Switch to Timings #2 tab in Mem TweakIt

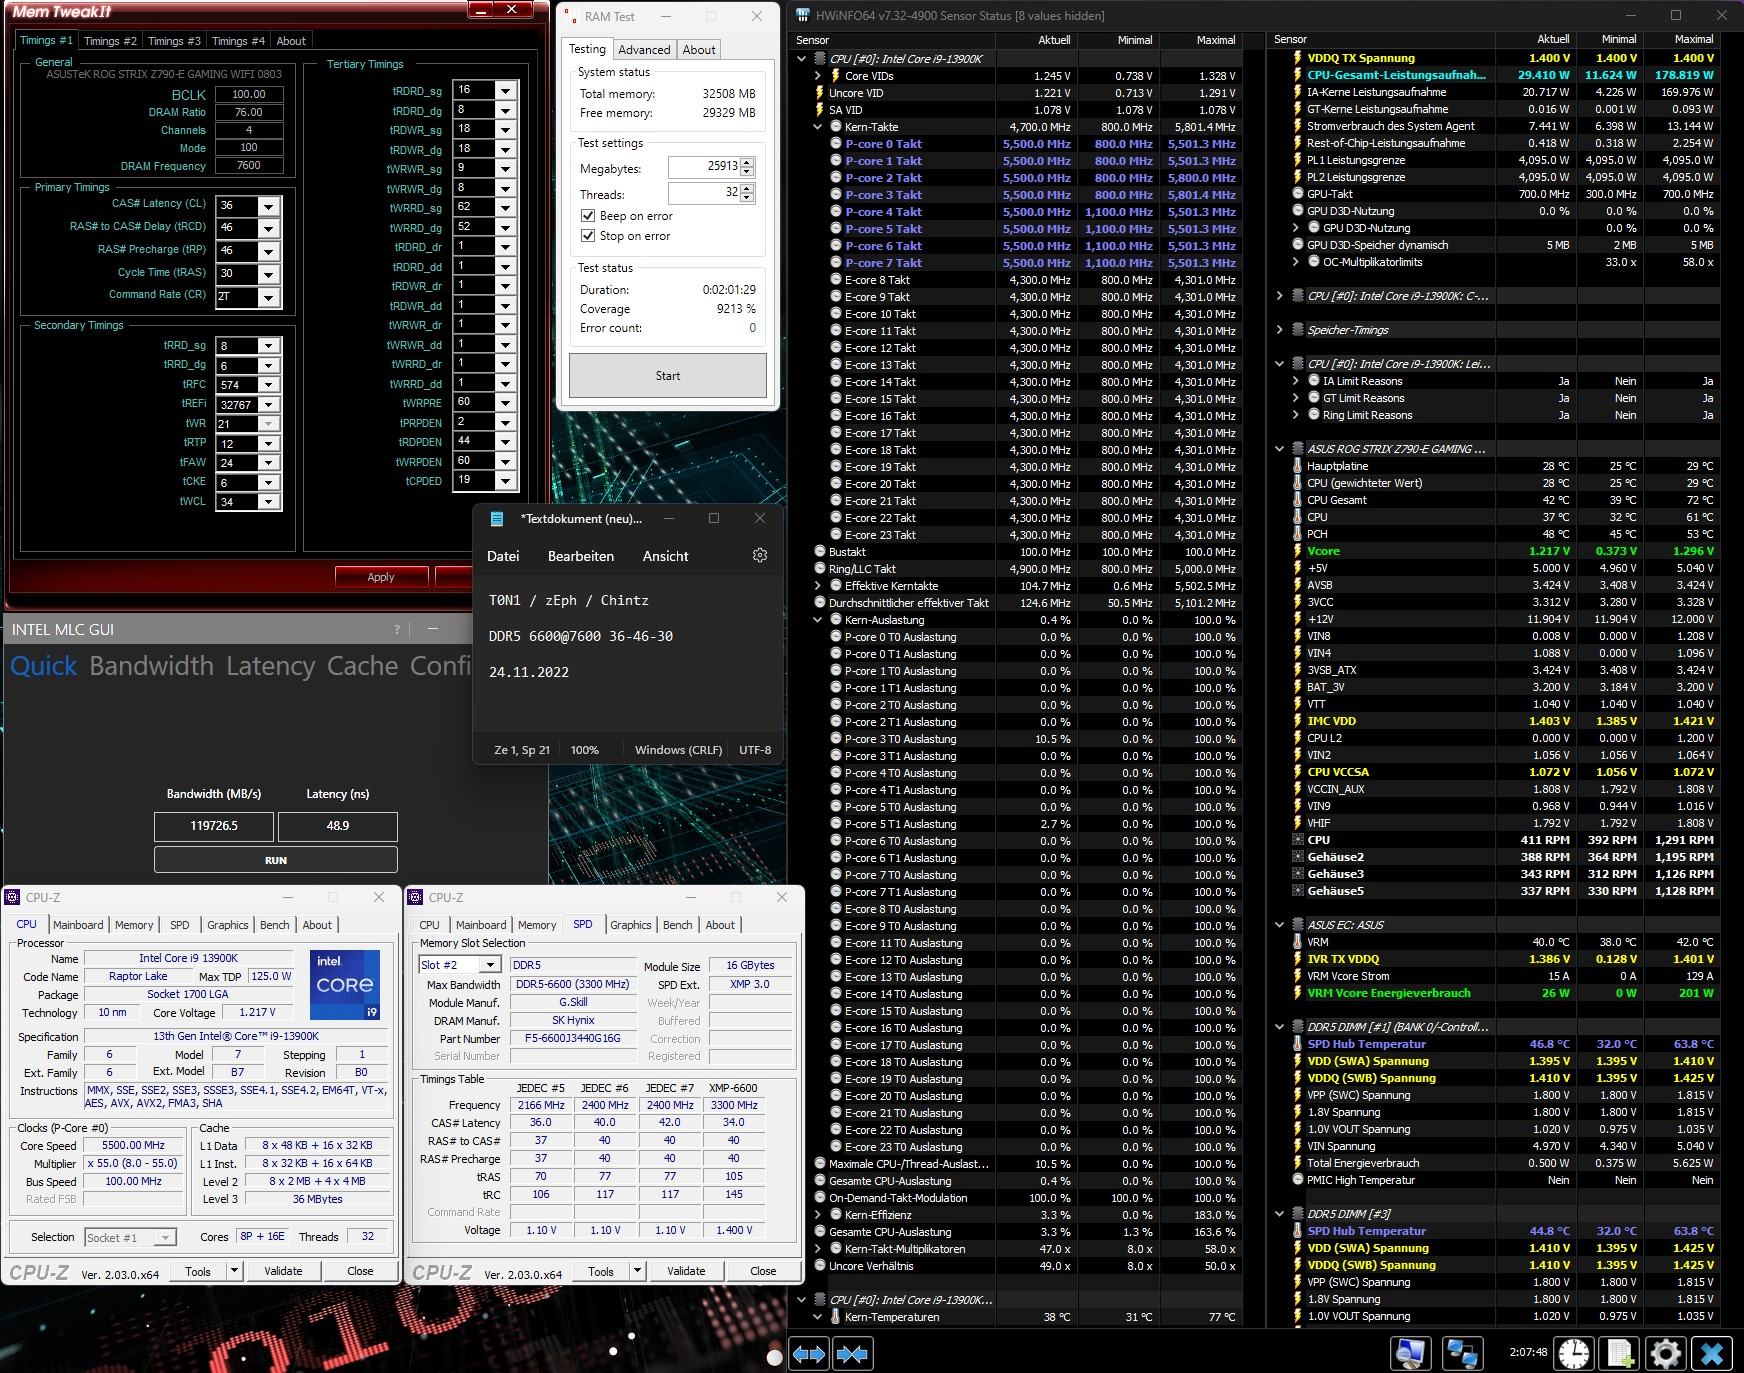coord(110,41)
